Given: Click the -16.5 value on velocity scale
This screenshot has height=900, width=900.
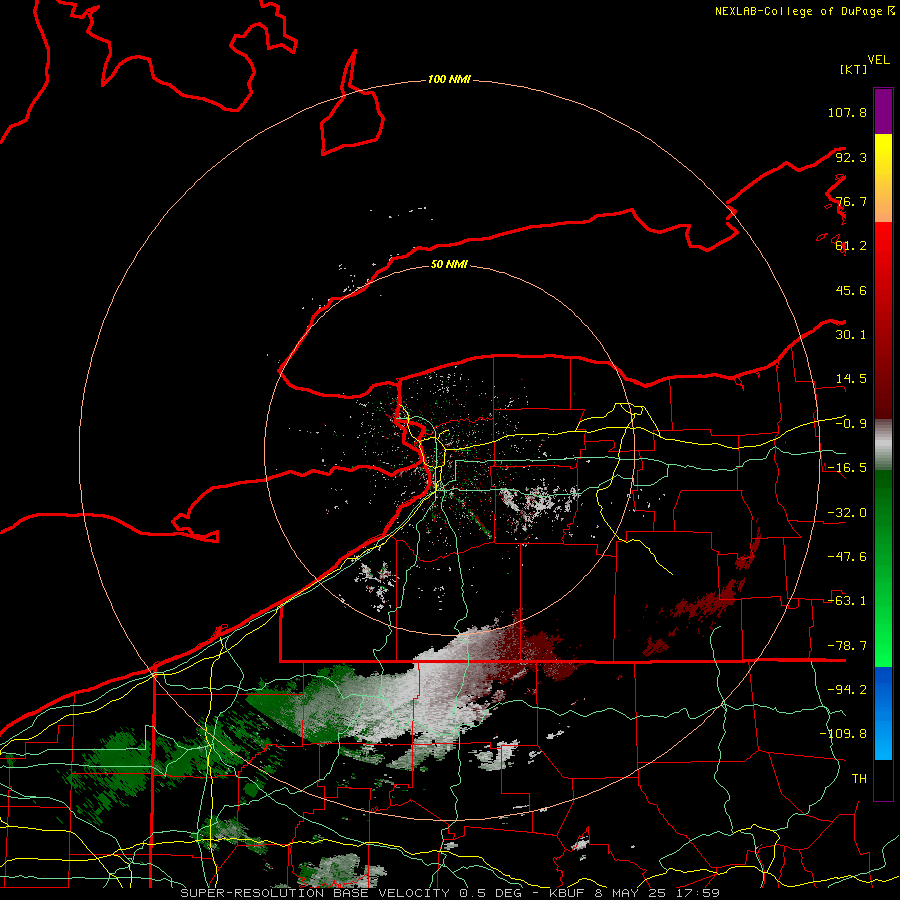Looking at the screenshot, I should (x=847, y=468).
